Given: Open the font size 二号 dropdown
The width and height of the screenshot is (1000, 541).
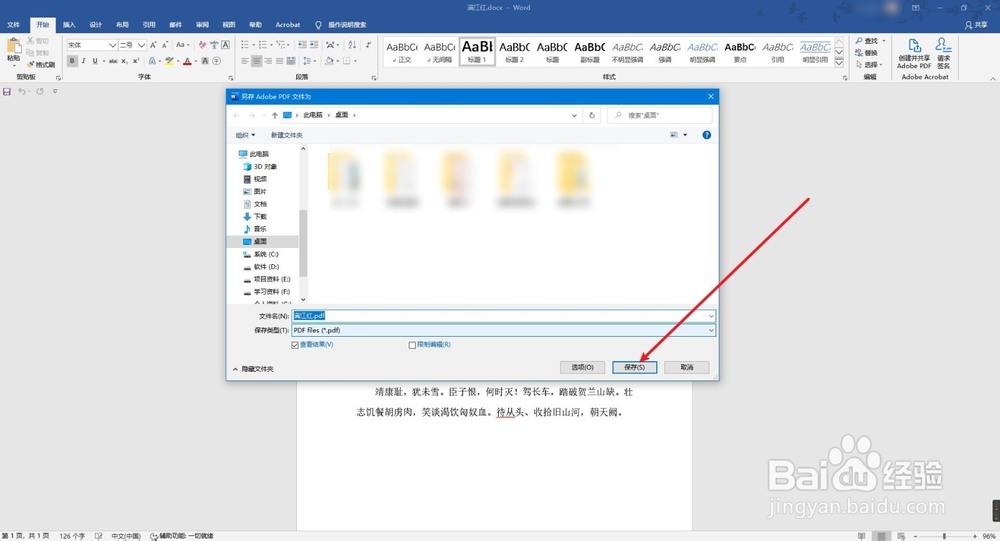Looking at the screenshot, I should click(142, 45).
